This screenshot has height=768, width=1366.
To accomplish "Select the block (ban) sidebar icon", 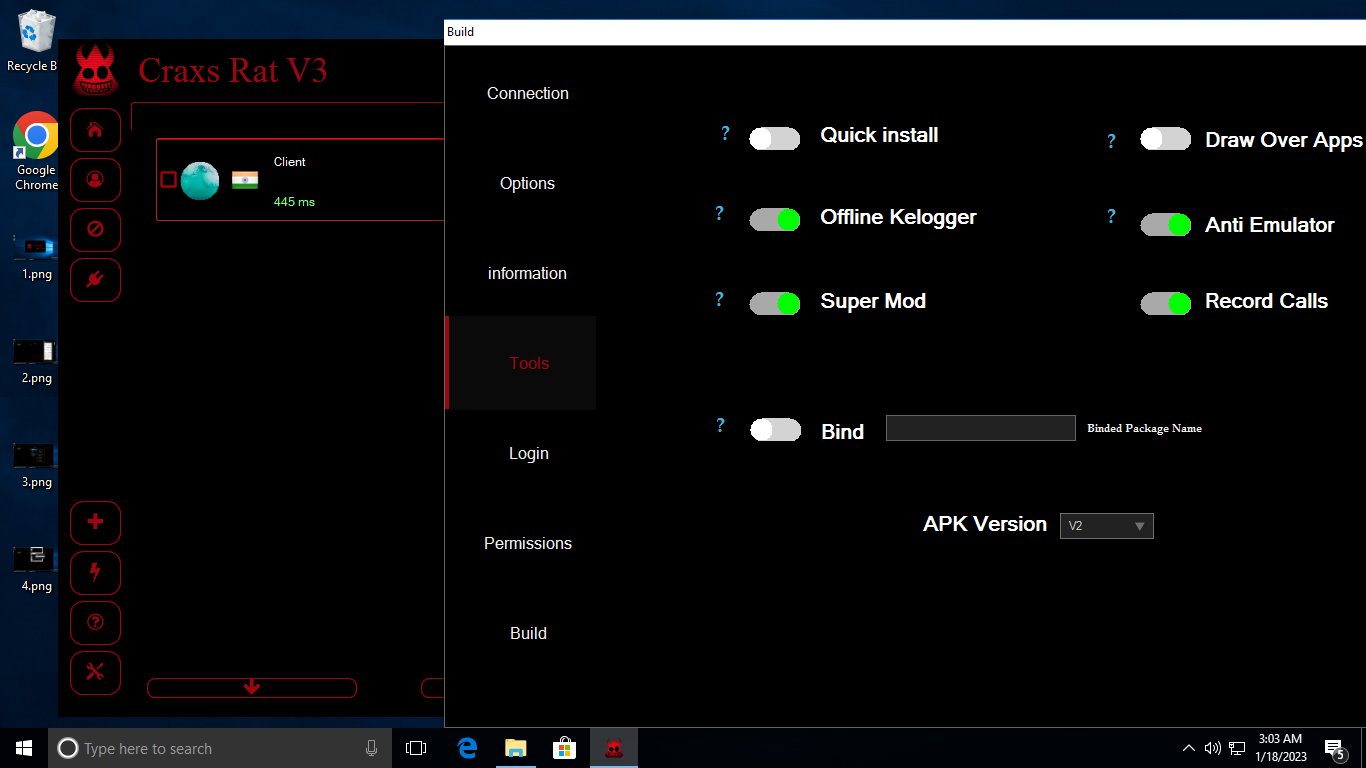I will pos(96,230).
